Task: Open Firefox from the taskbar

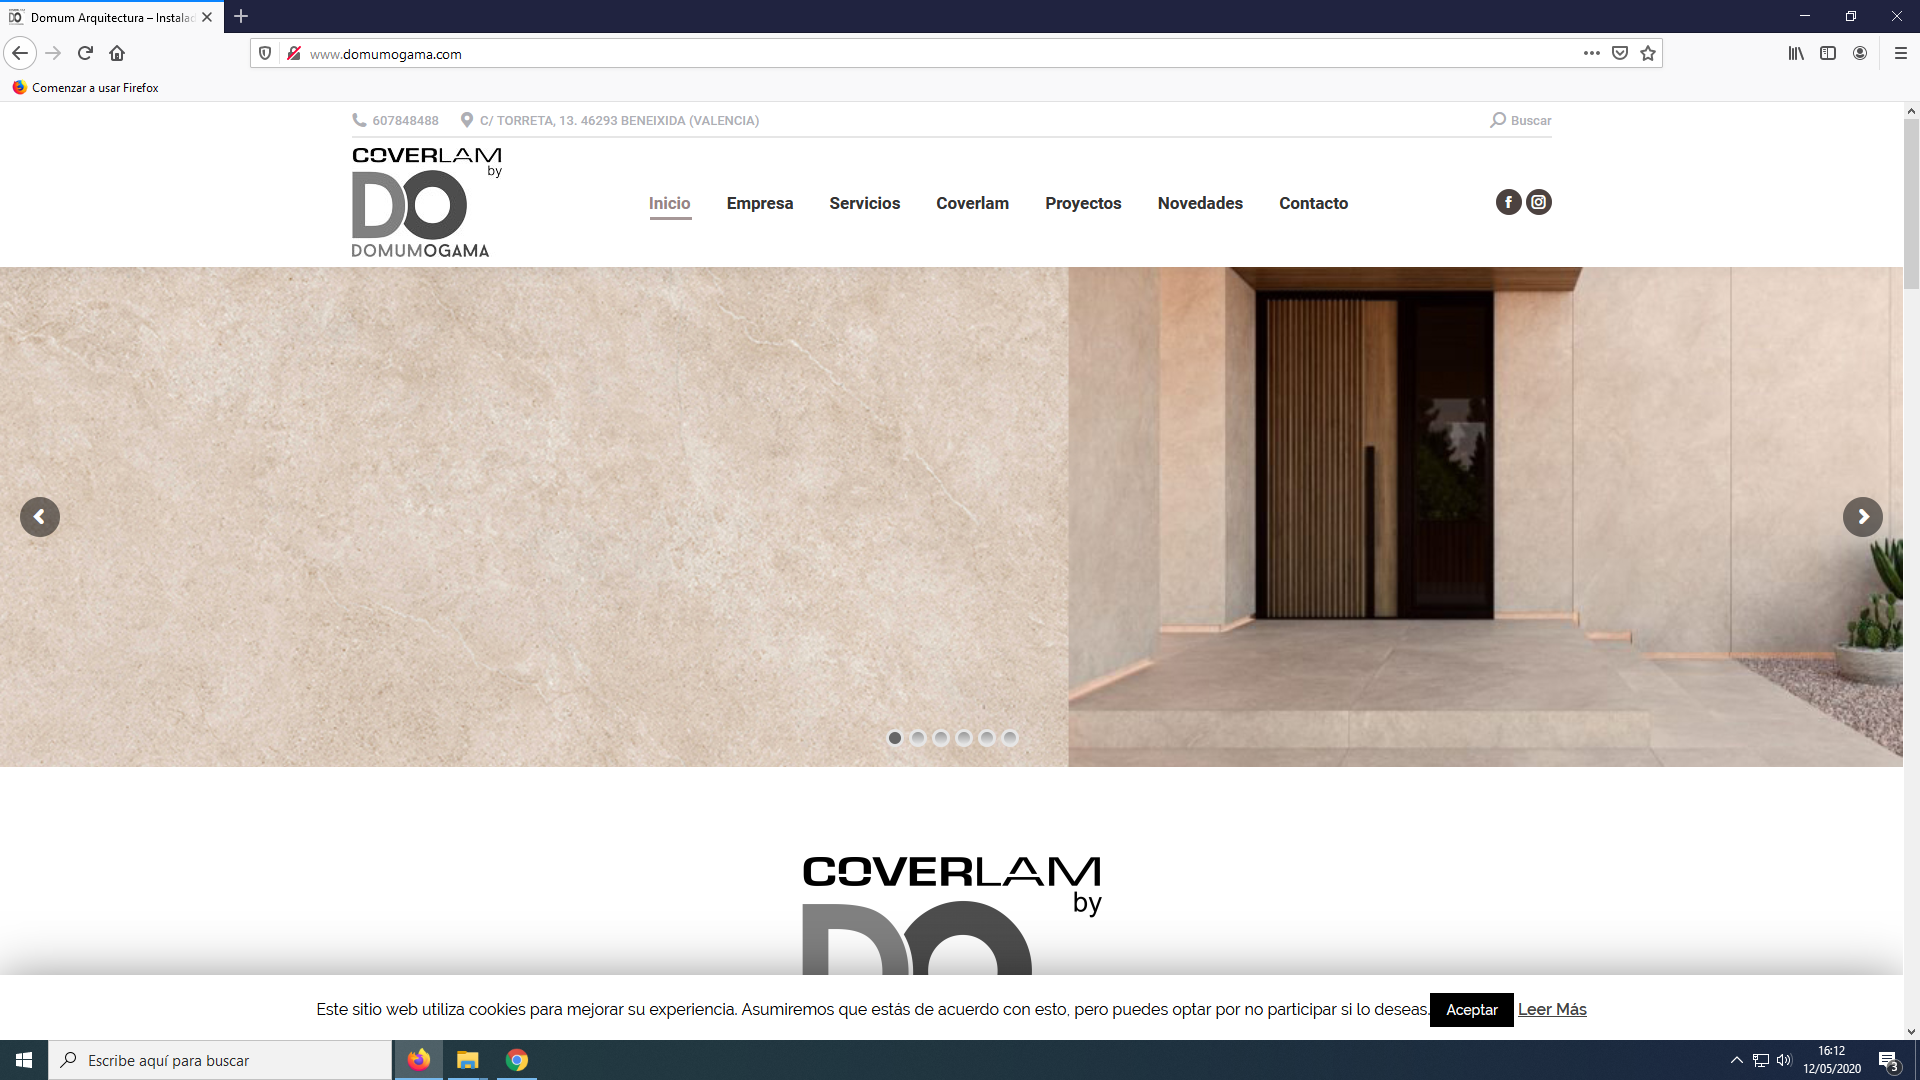Action: tap(418, 1060)
